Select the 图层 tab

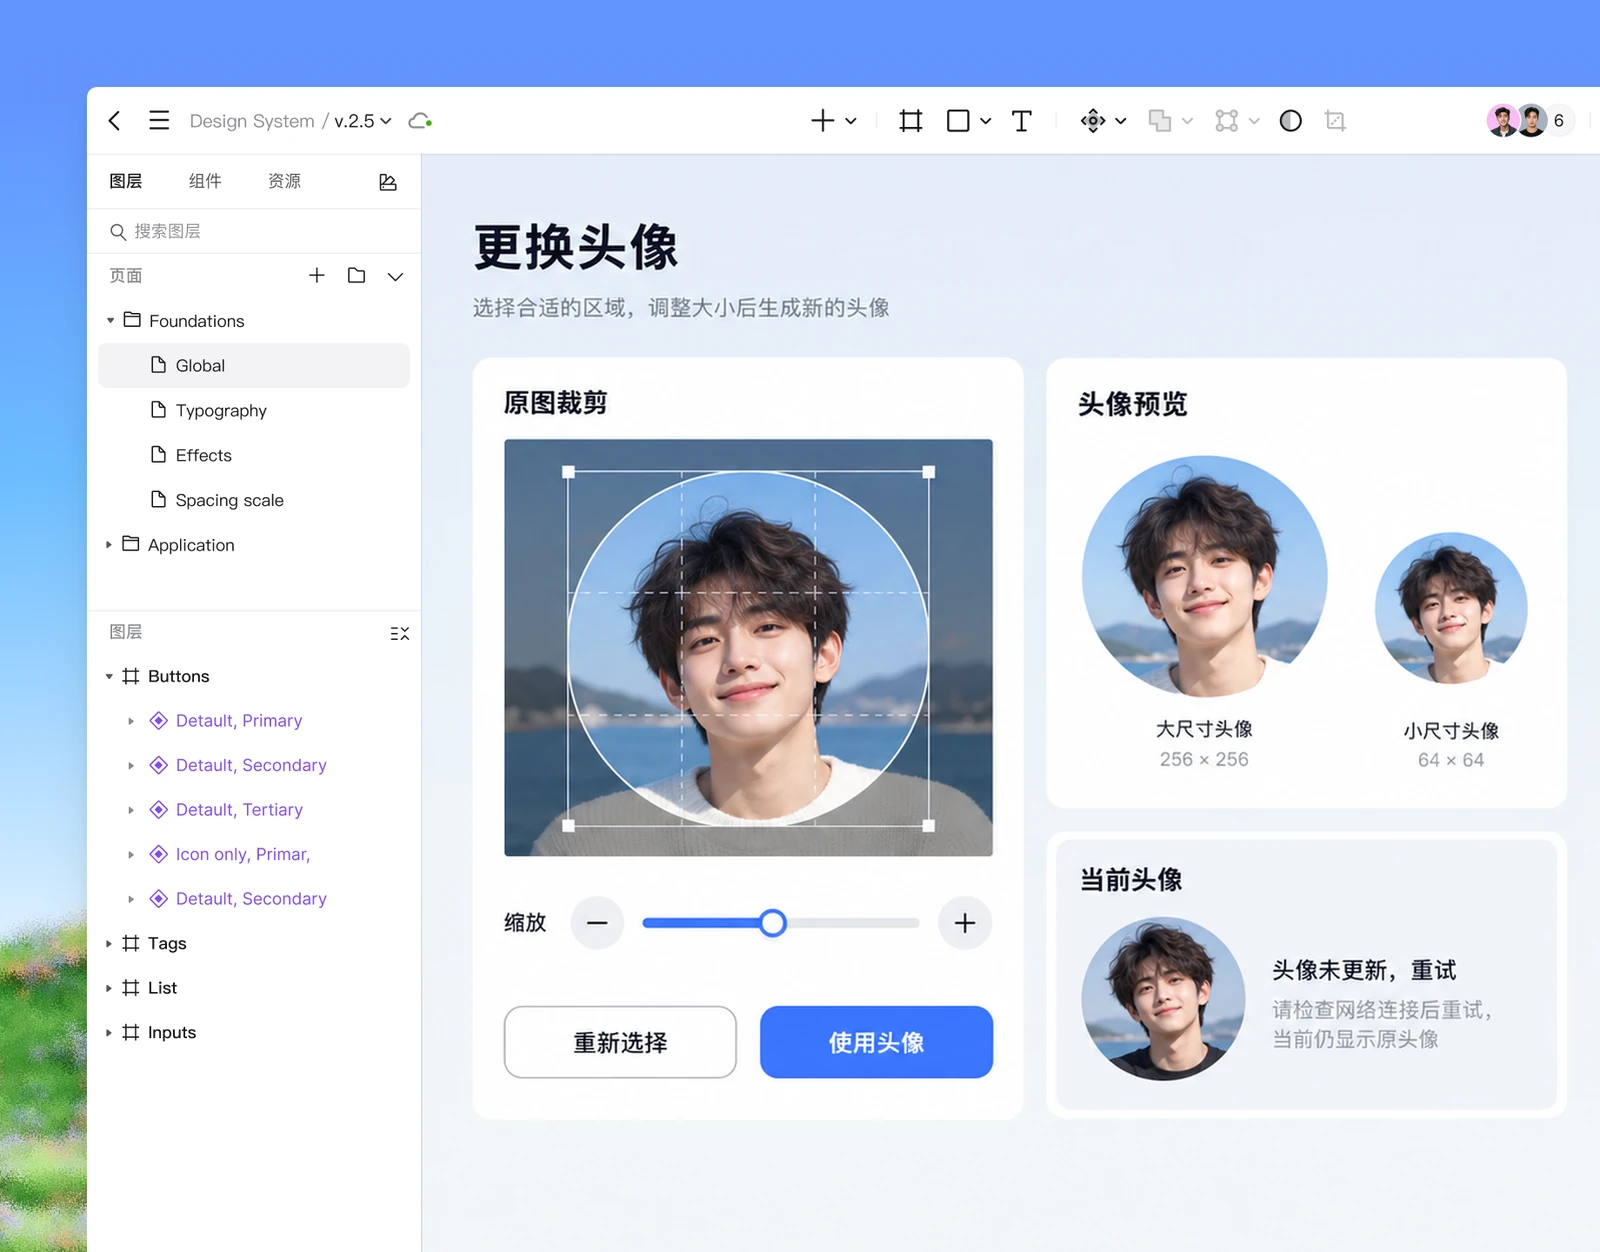126,181
